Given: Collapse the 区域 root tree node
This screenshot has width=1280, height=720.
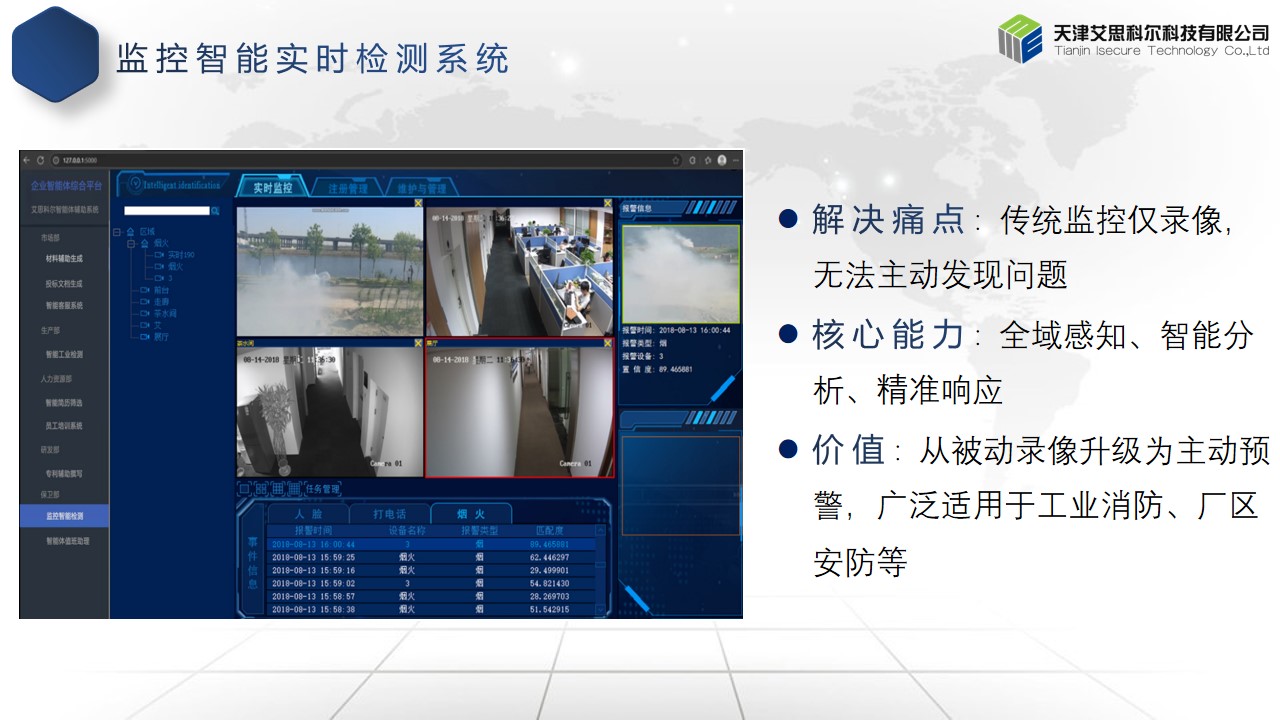Looking at the screenshot, I should click(x=117, y=232).
